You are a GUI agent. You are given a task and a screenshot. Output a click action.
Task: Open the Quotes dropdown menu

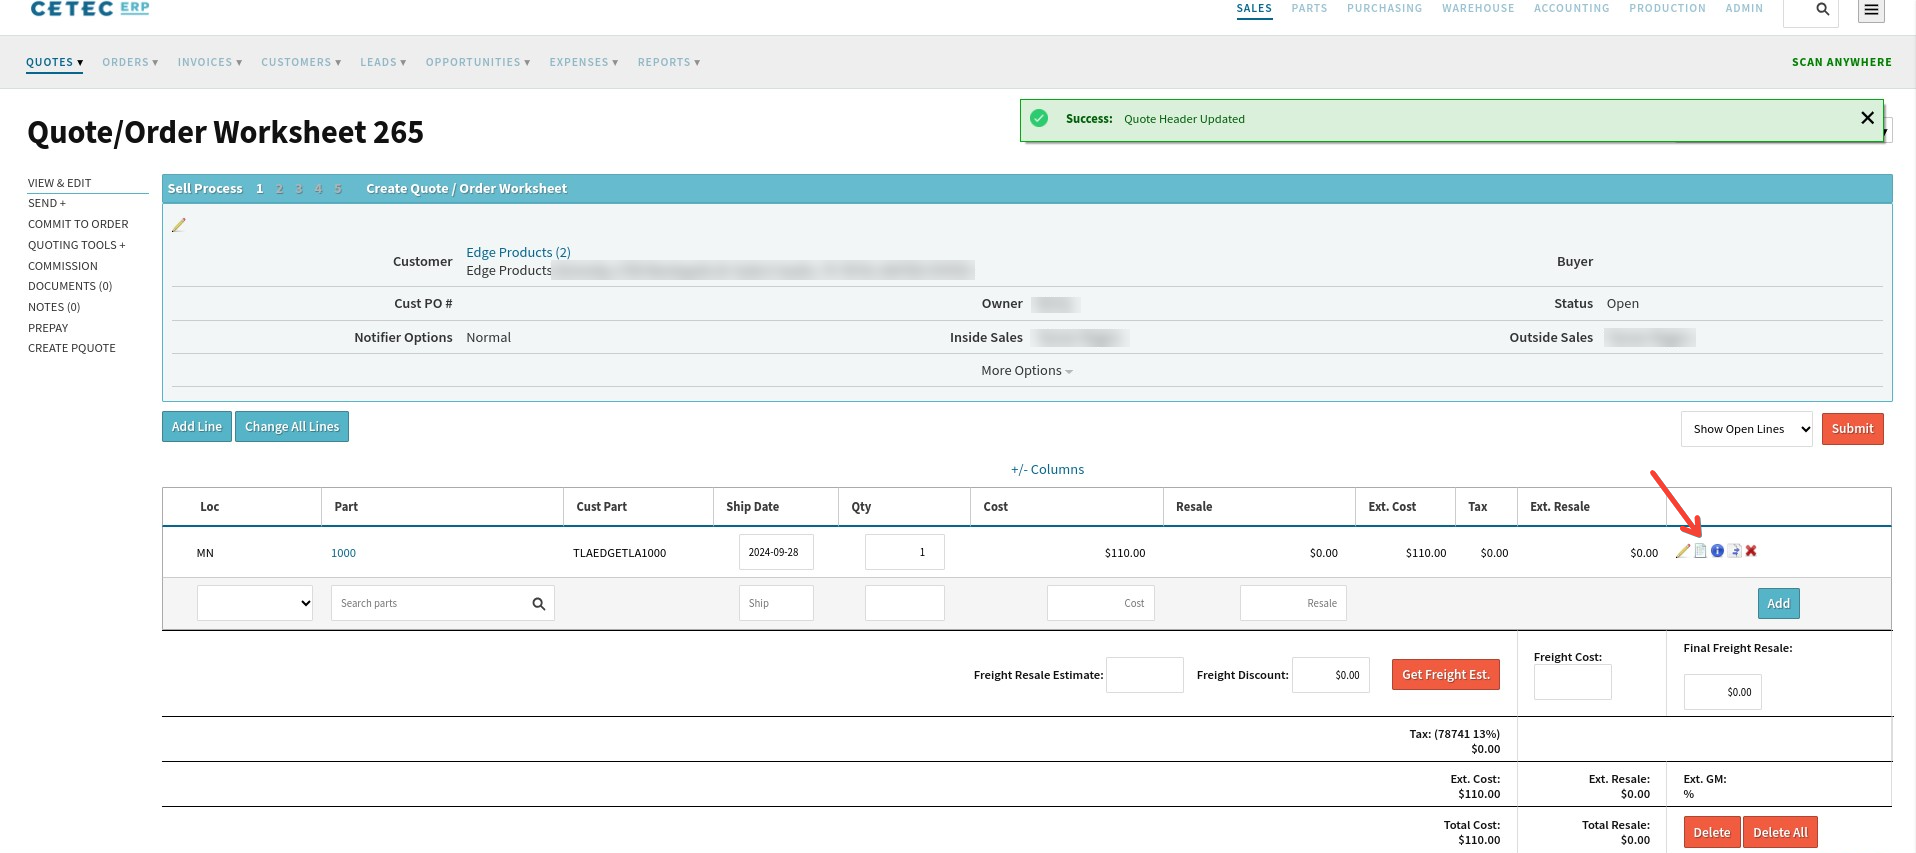tap(55, 62)
